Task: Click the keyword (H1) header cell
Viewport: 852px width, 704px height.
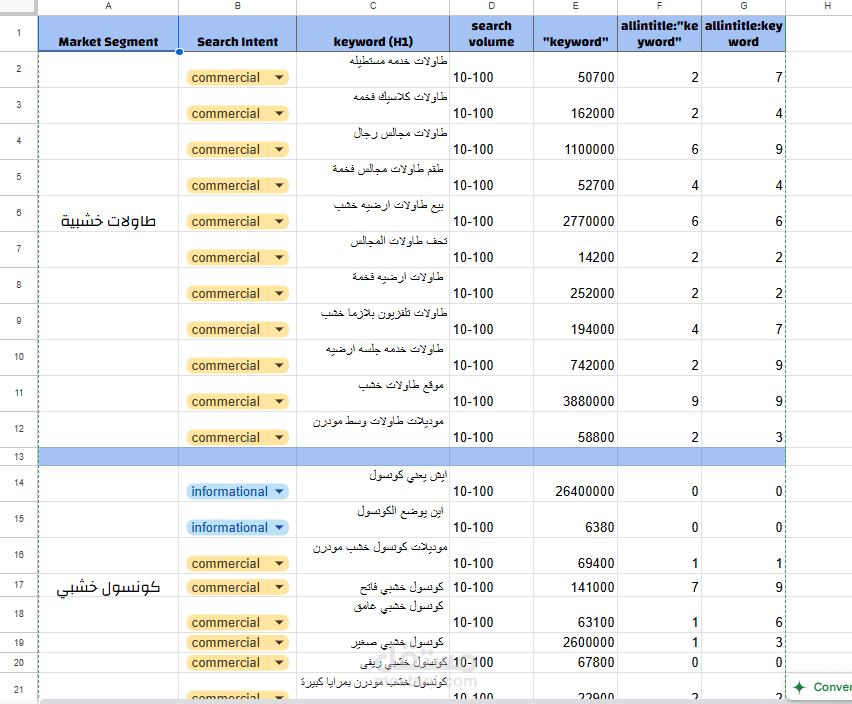Action: 373,34
